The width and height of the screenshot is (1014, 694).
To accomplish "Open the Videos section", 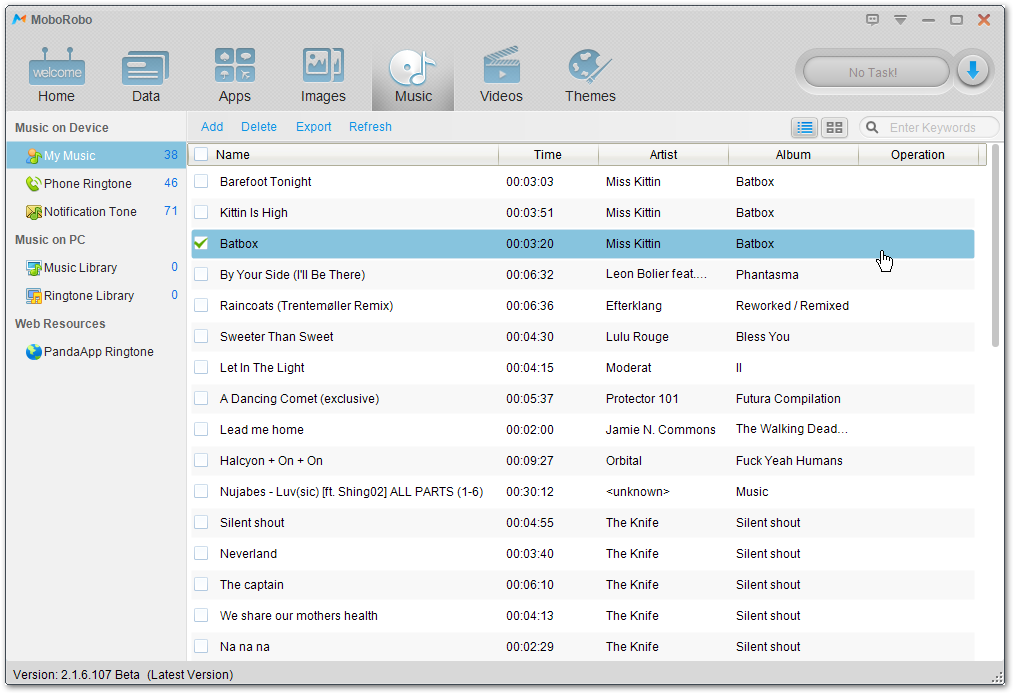I will click(501, 76).
